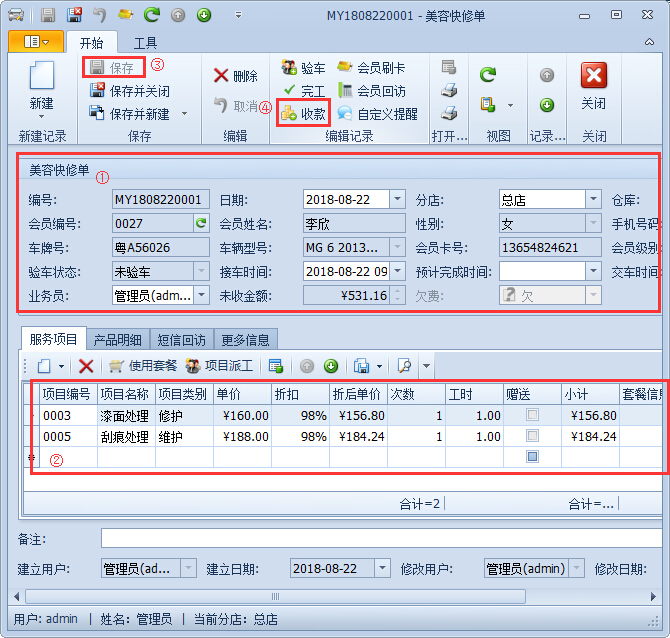
Task: Click the green refresh icon beside 会员编号
Action: pyautogui.click(x=201, y=223)
